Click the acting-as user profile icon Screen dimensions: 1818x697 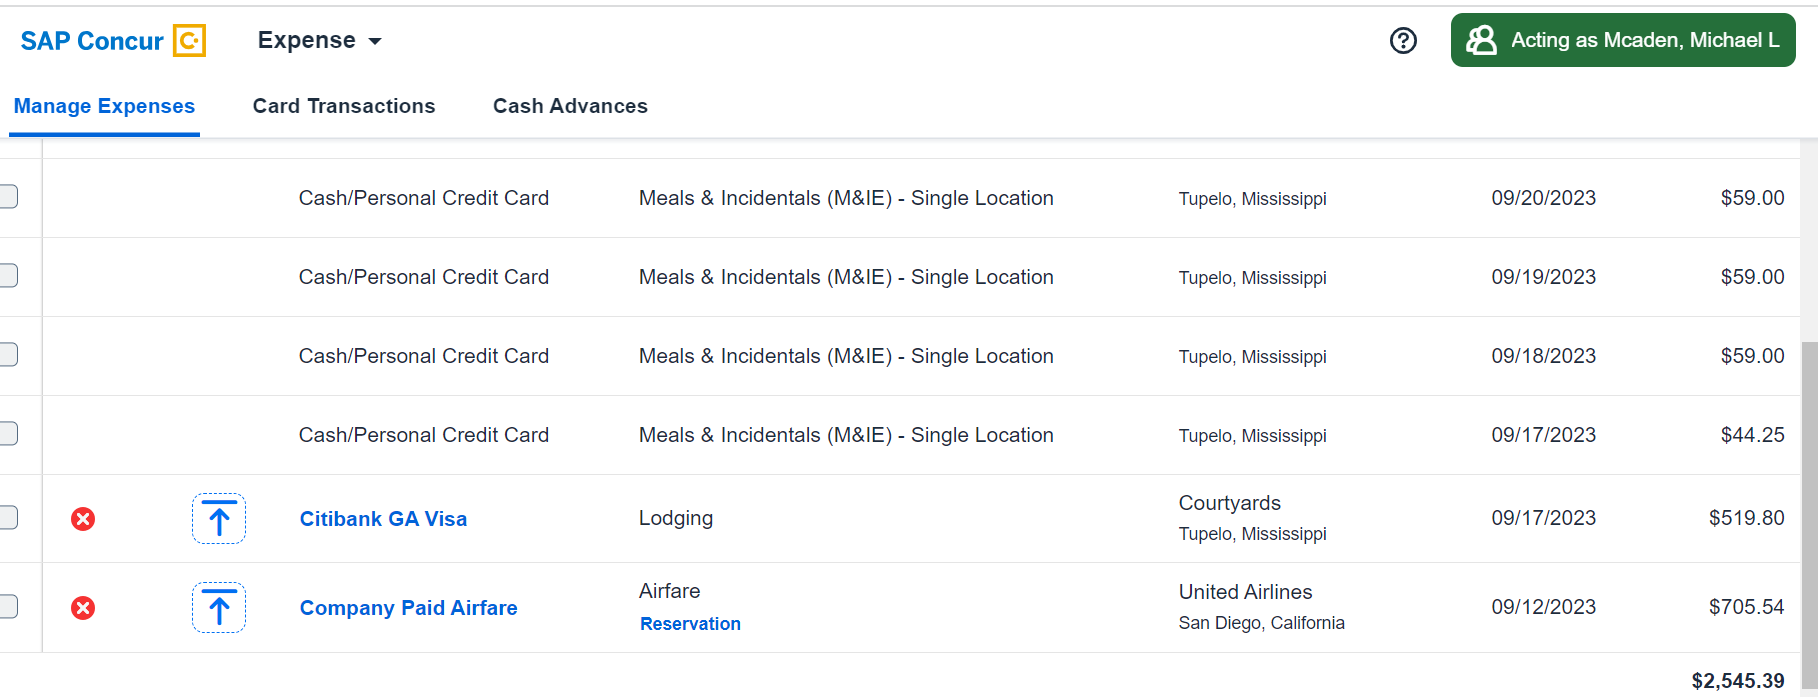point(1481,40)
